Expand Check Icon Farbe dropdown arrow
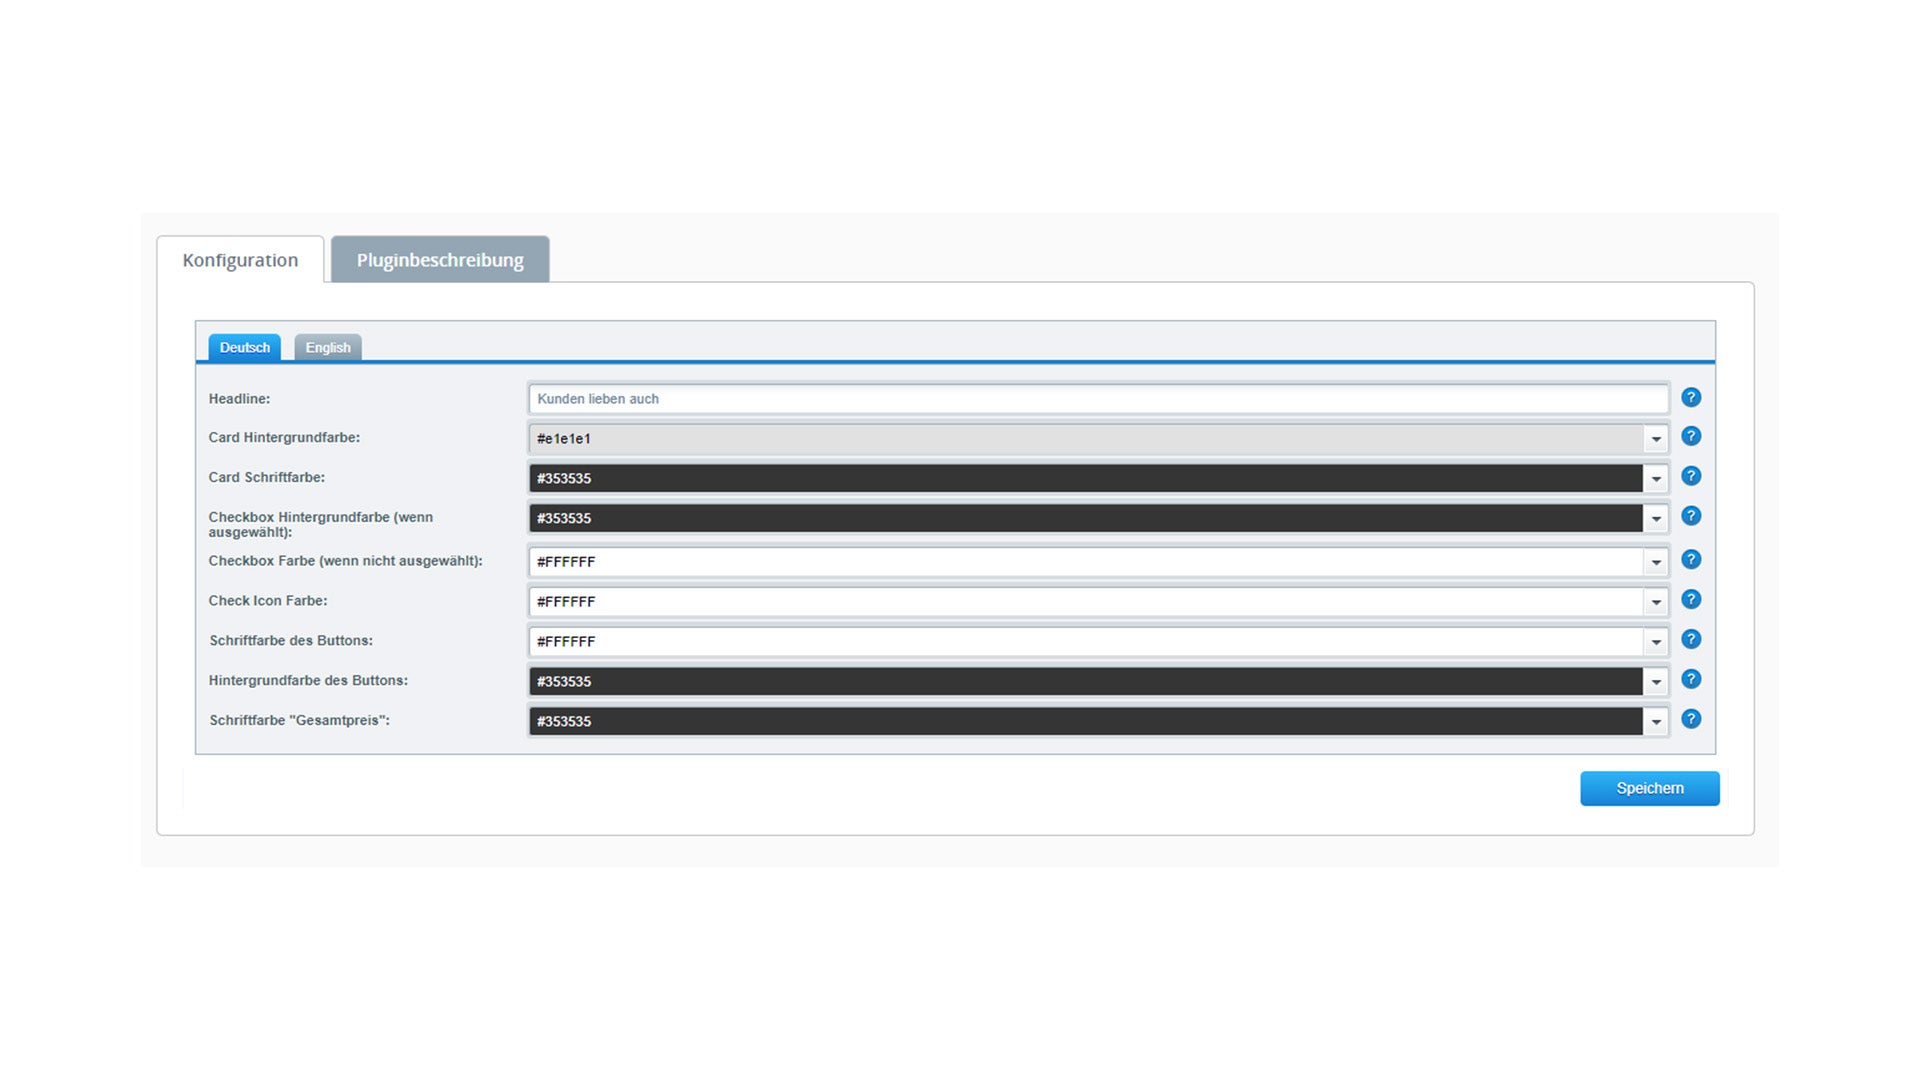Image resolution: width=1920 pixels, height=1080 pixels. point(1656,602)
